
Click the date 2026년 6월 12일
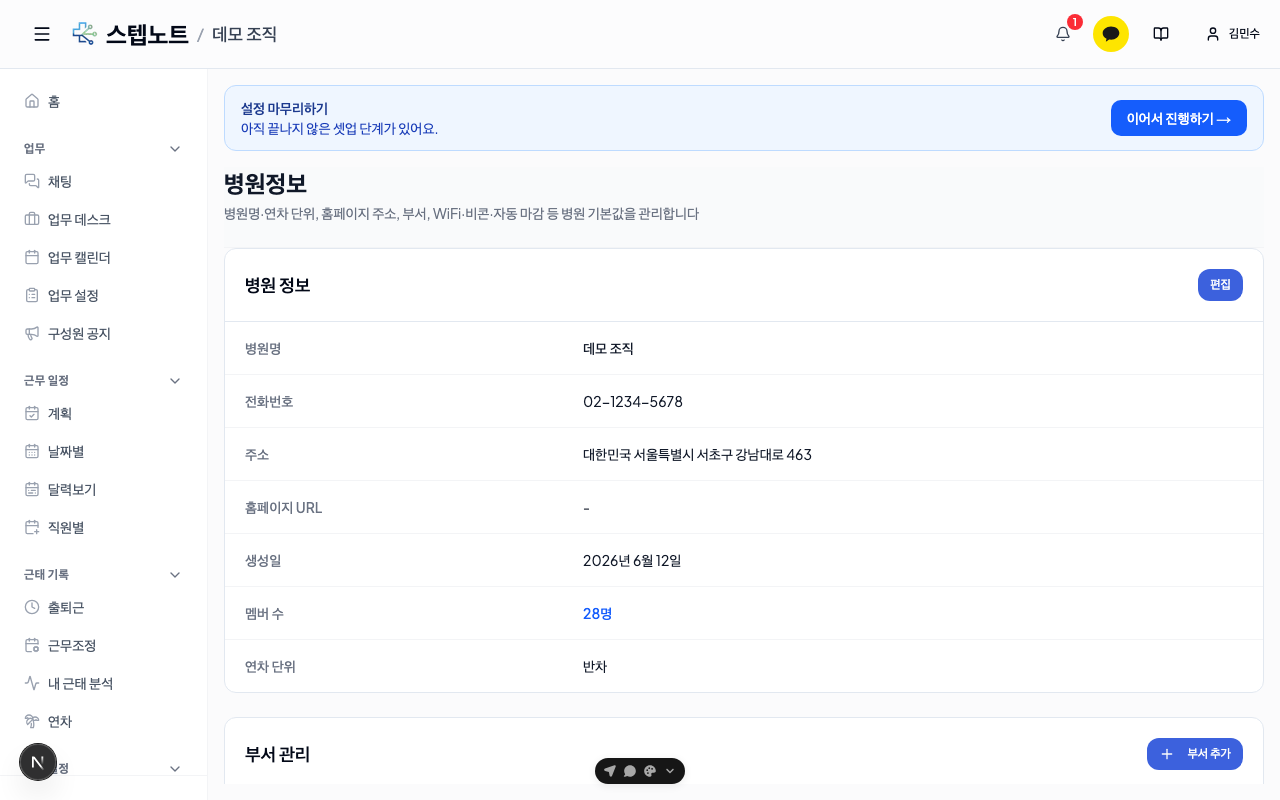click(632, 560)
